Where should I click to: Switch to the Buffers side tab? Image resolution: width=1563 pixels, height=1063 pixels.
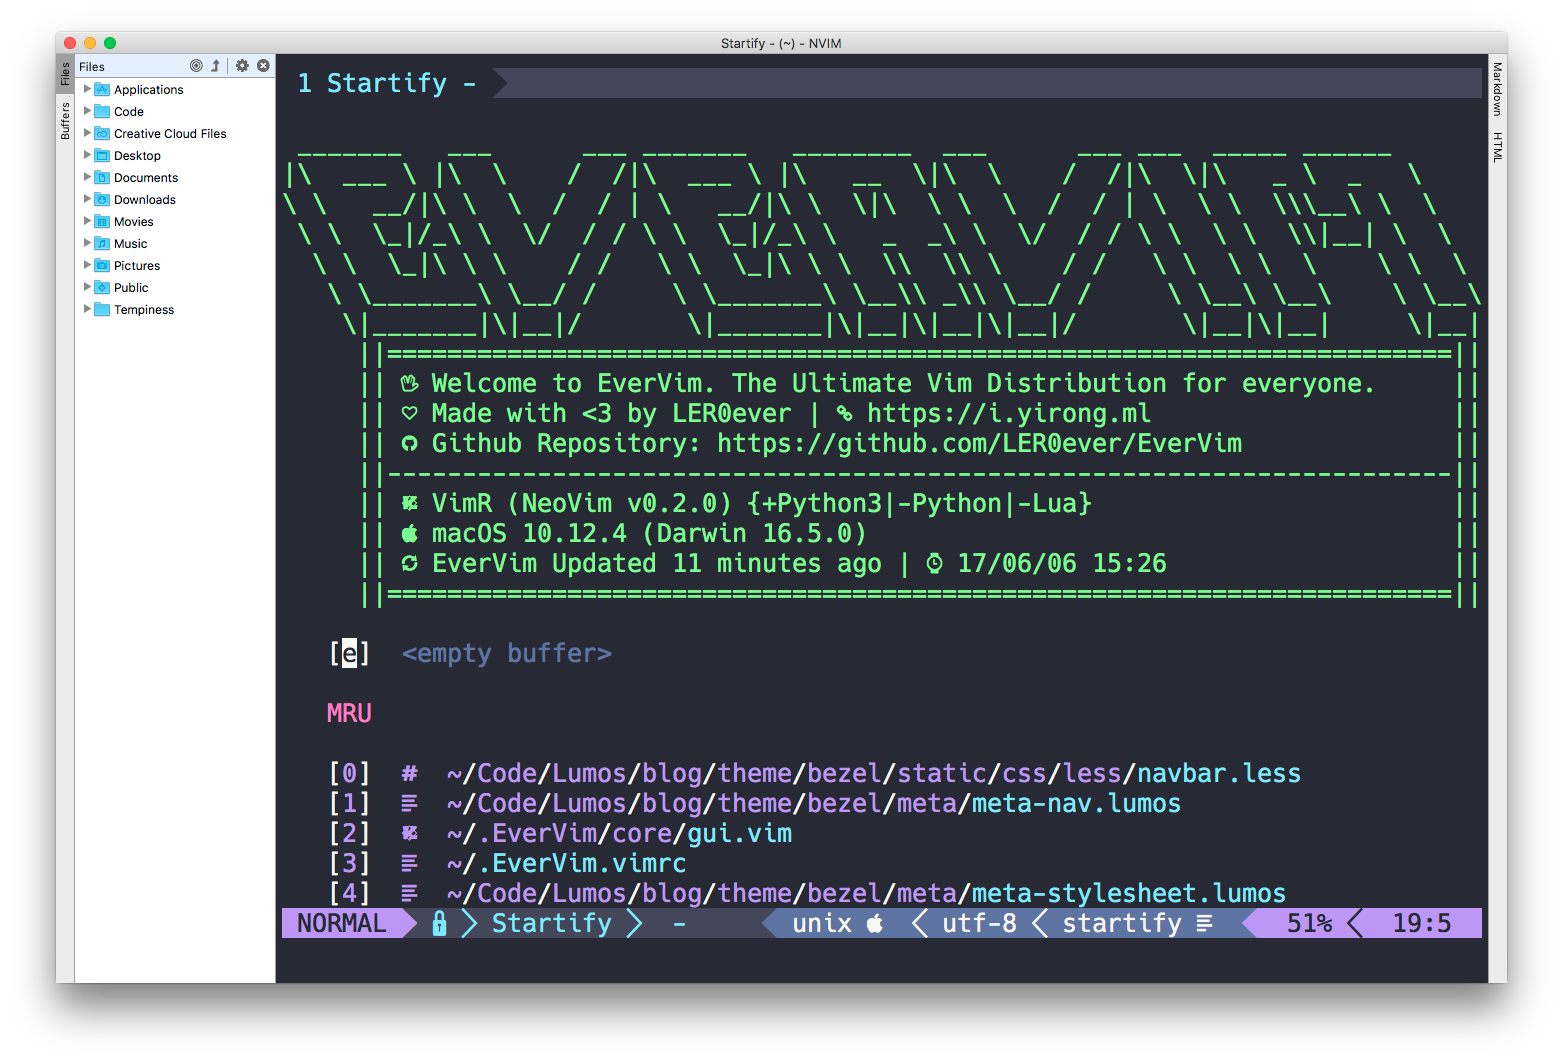click(x=65, y=120)
